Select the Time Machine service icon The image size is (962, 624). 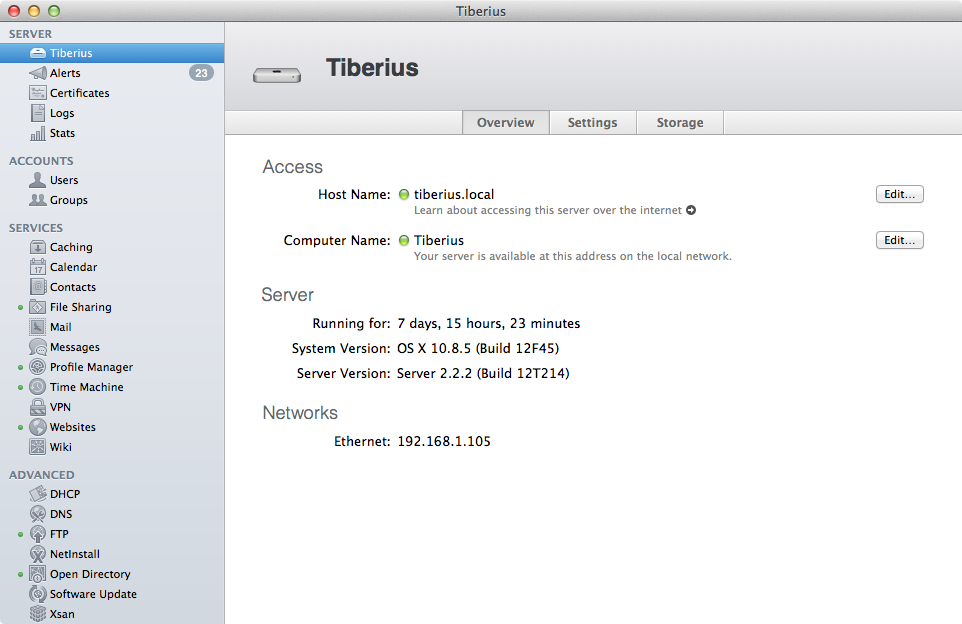click(x=38, y=387)
